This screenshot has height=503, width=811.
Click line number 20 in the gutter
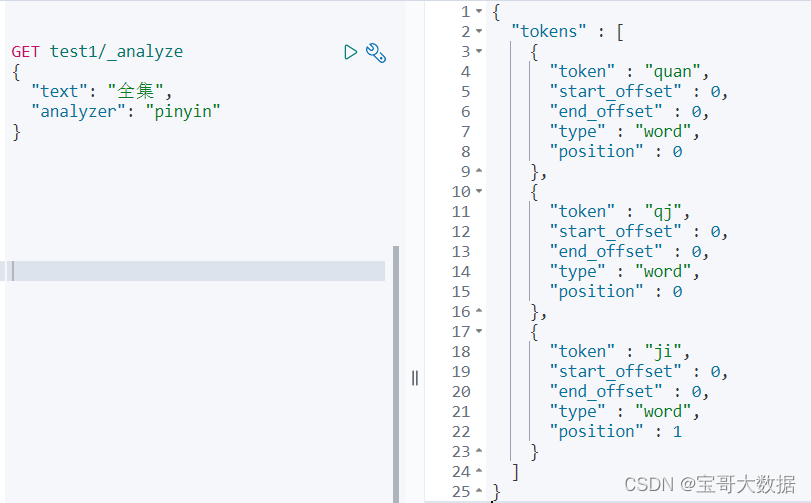(461, 392)
